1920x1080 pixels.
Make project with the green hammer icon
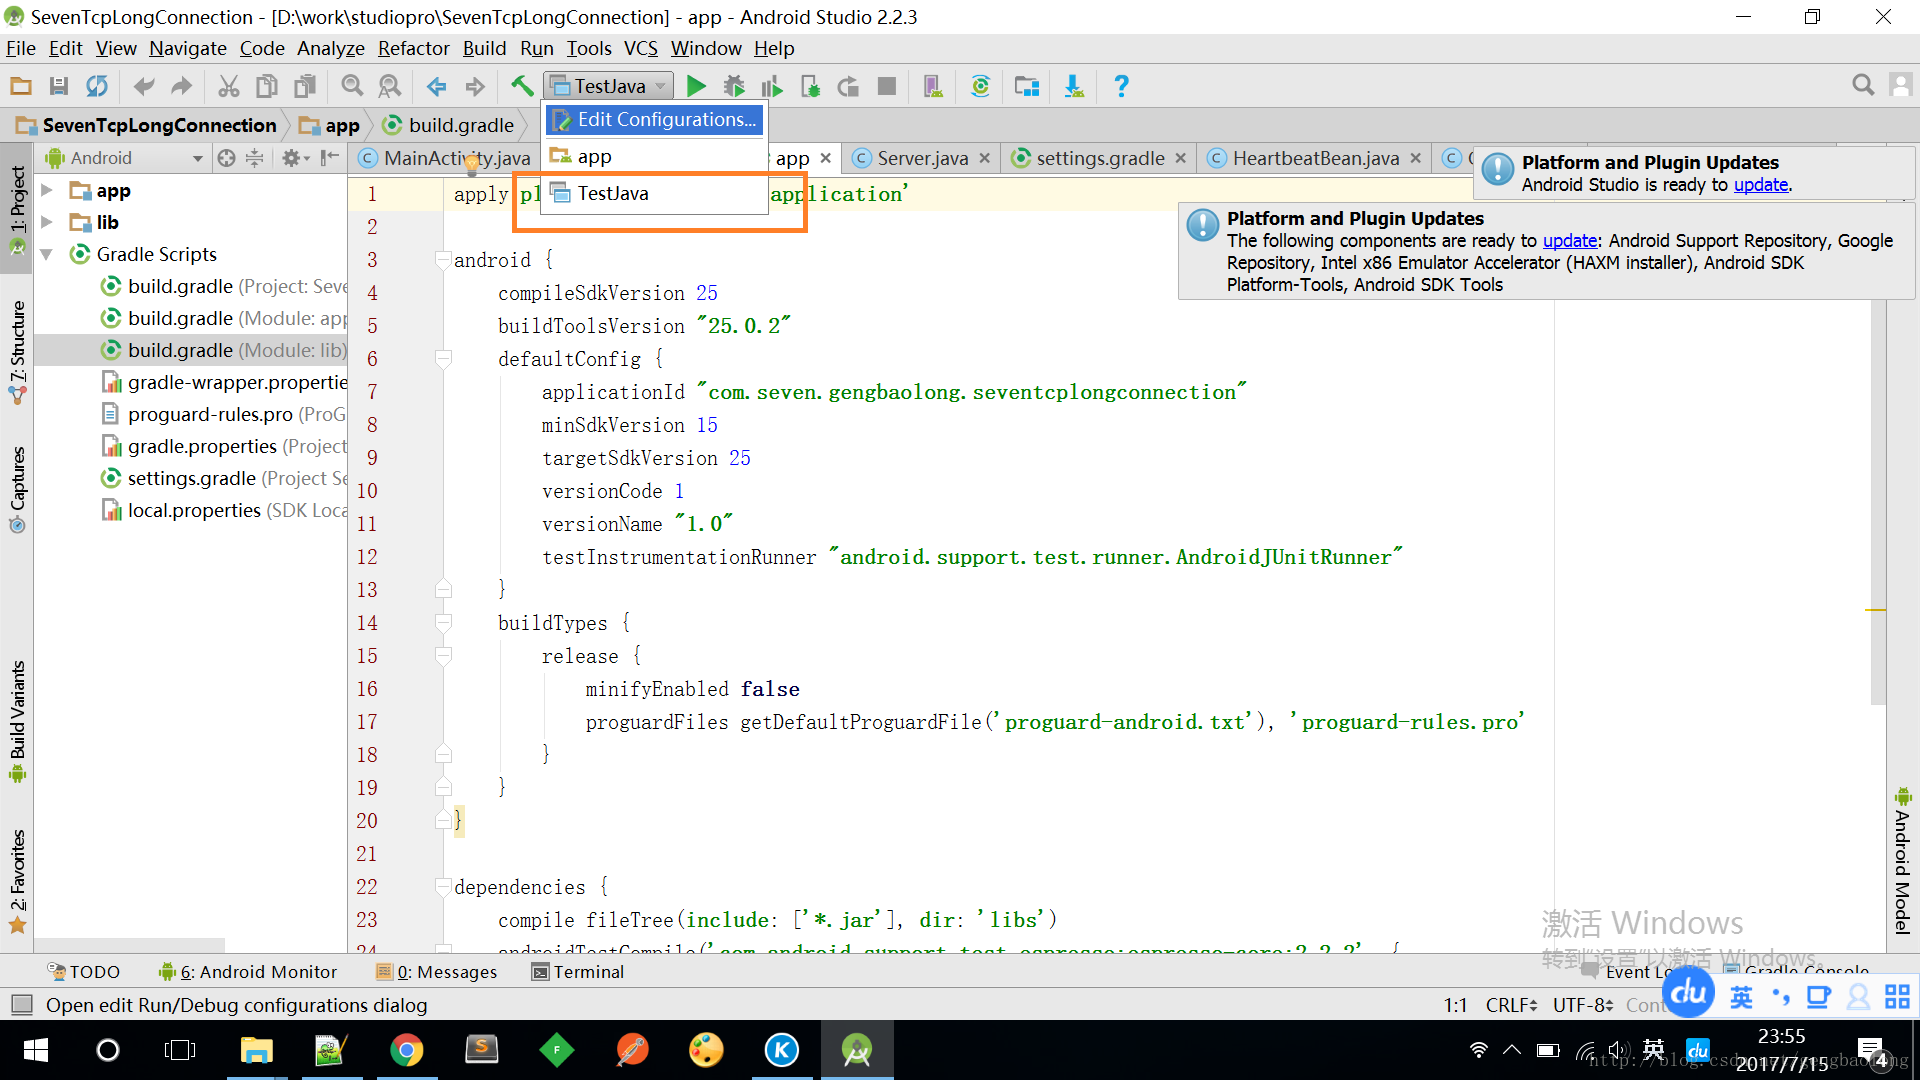pos(522,87)
